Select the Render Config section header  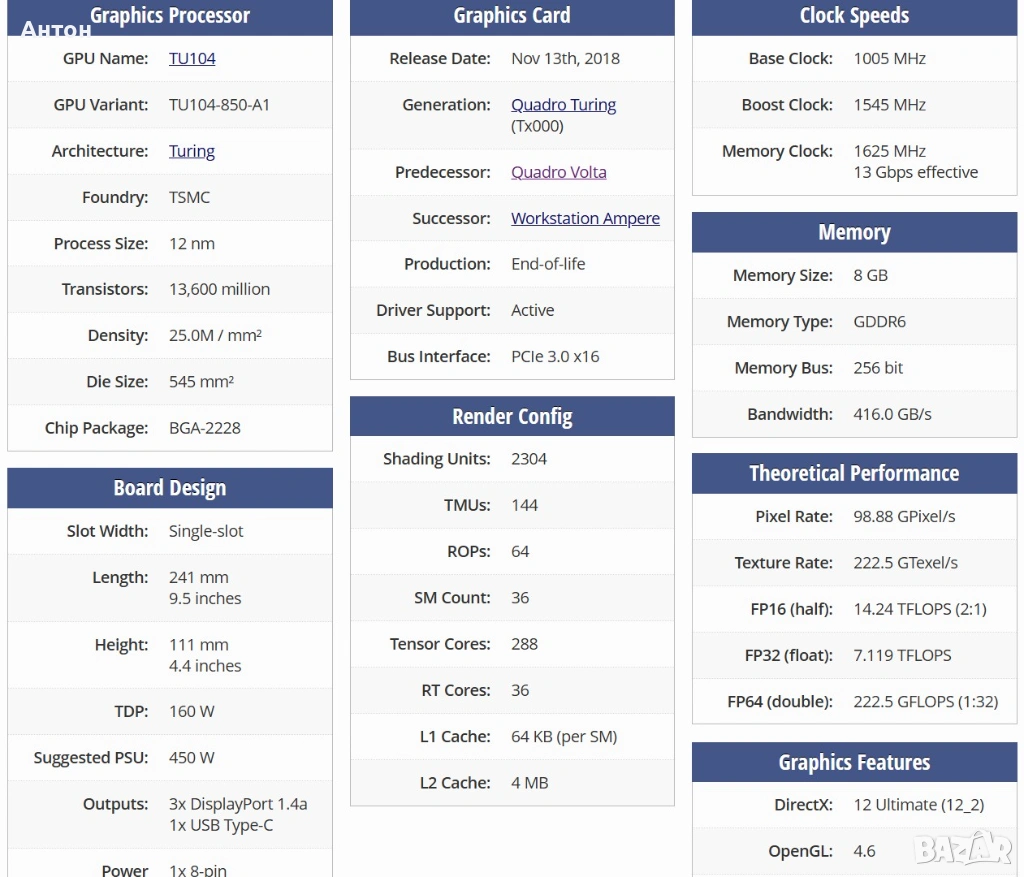512,416
